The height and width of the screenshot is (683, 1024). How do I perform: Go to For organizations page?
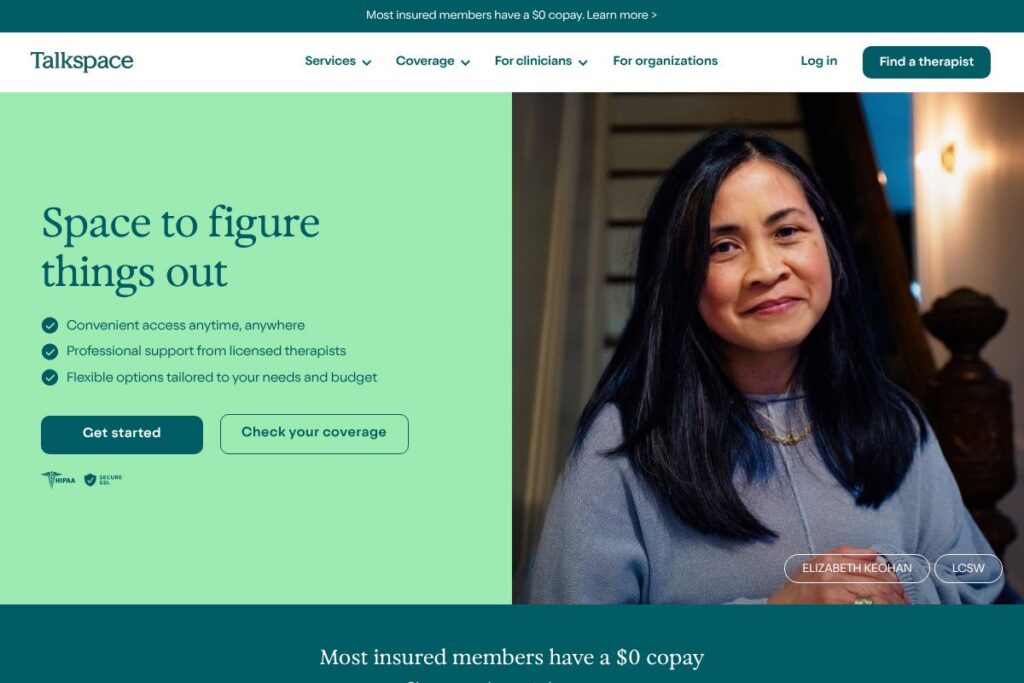click(x=665, y=61)
